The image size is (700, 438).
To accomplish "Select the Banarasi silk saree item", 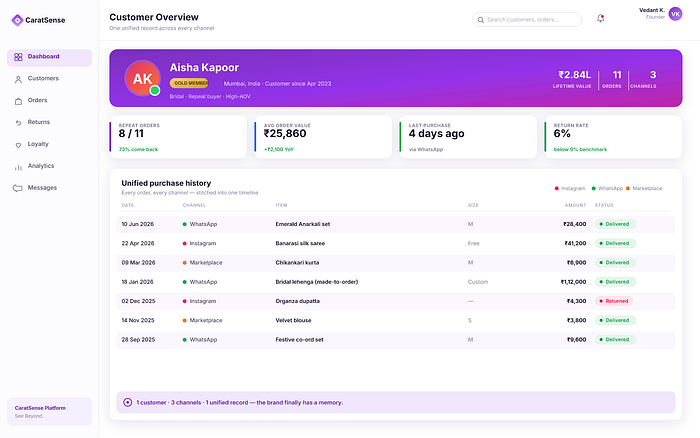I will (x=300, y=243).
